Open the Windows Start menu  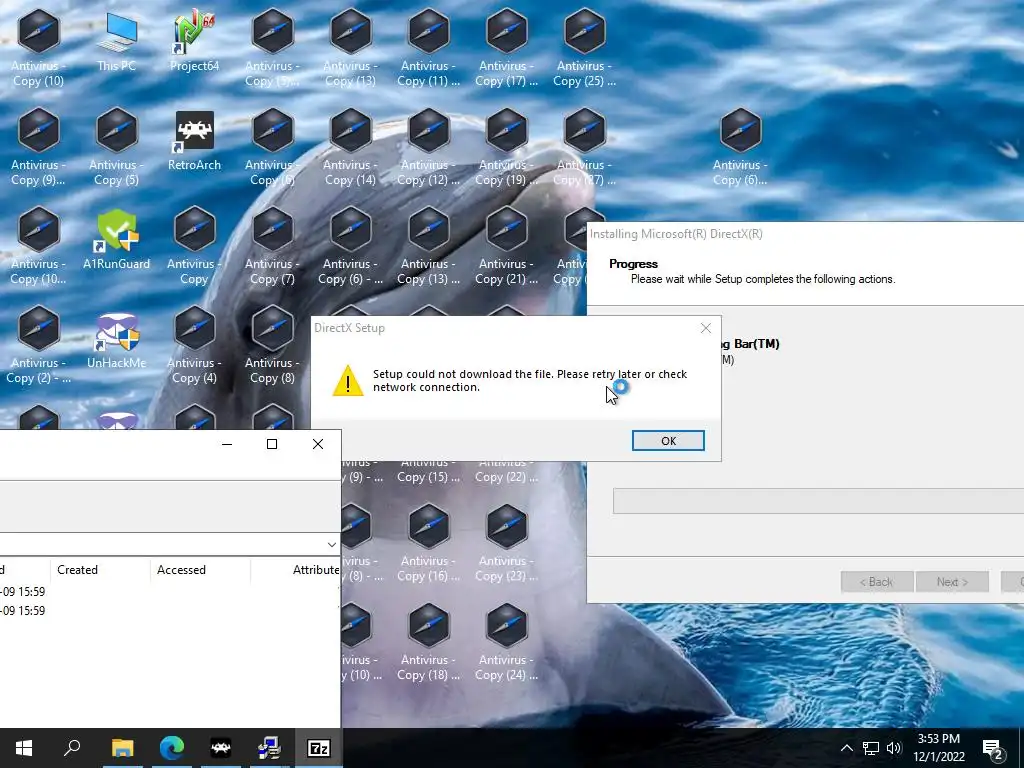click(x=24, y=748)
